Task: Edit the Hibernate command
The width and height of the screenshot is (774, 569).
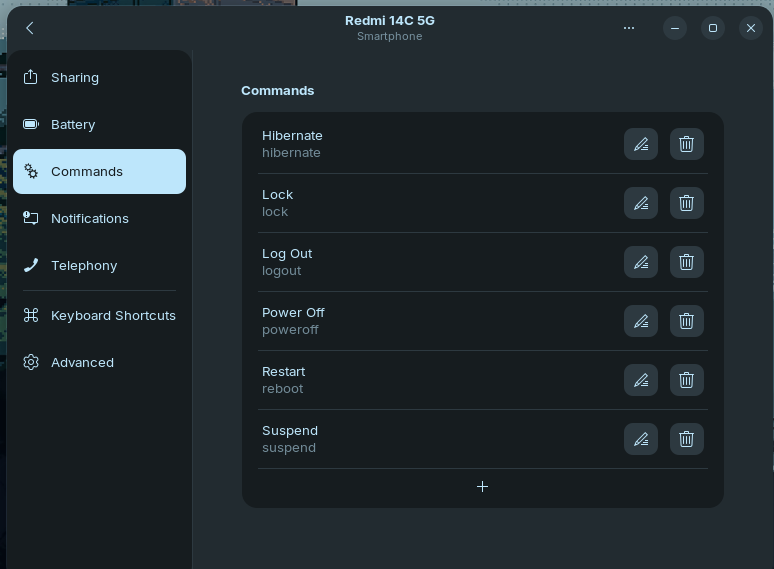Action: pos(641,144)
